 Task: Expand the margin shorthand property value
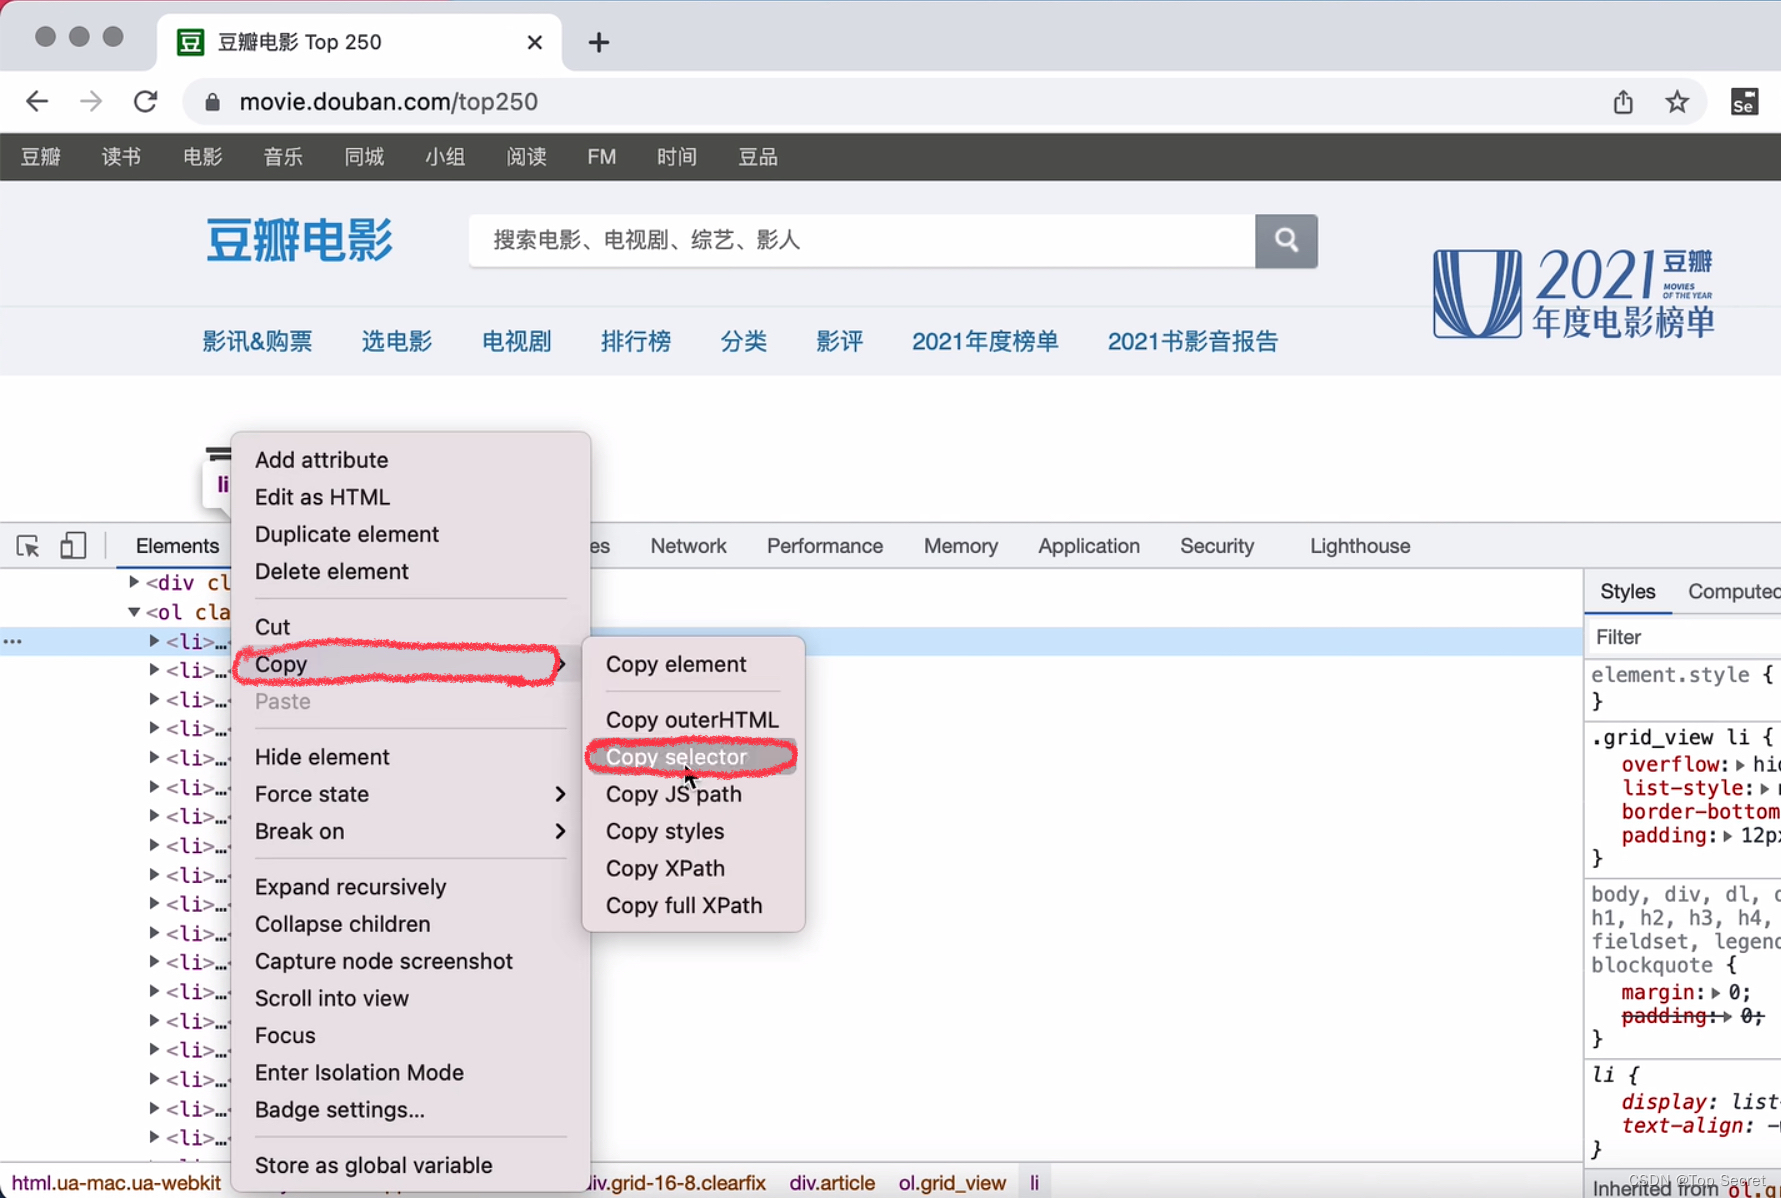tap(1716, 993)
